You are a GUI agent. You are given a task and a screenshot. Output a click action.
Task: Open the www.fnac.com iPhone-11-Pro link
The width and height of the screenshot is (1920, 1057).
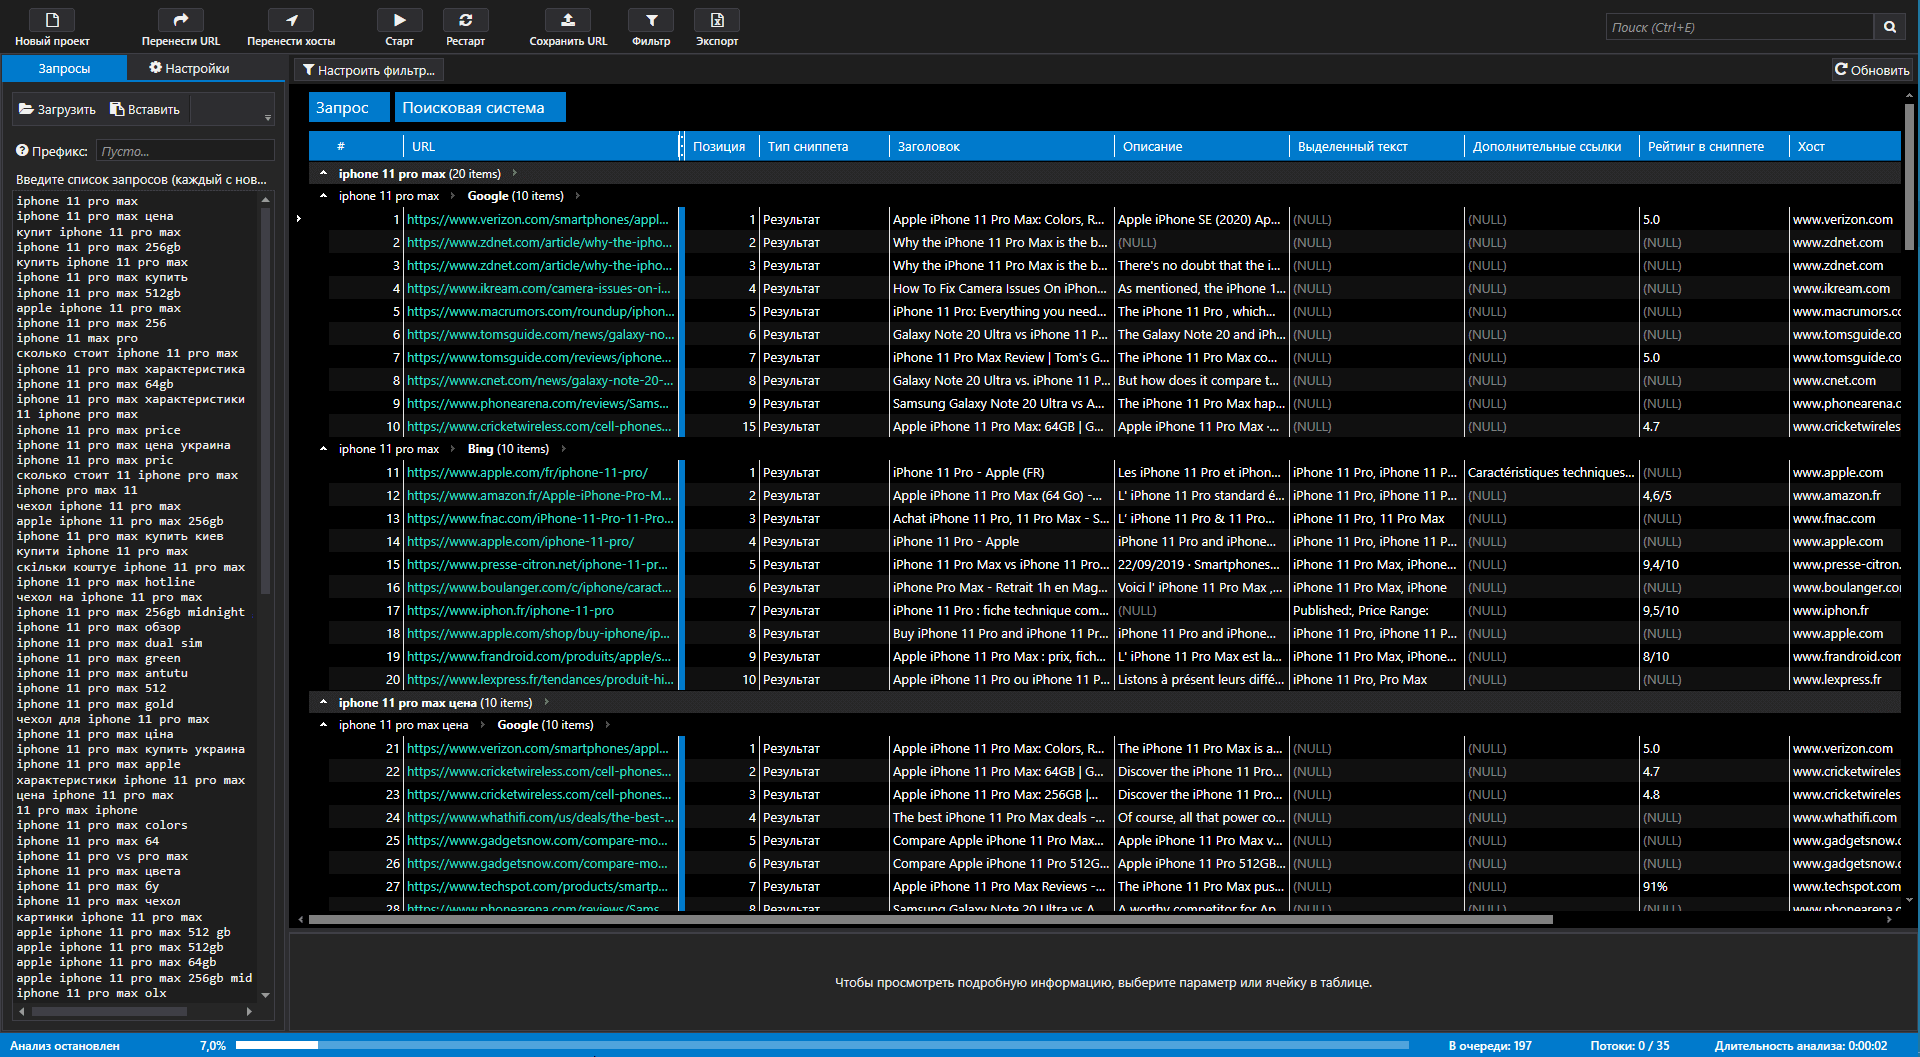539,518
